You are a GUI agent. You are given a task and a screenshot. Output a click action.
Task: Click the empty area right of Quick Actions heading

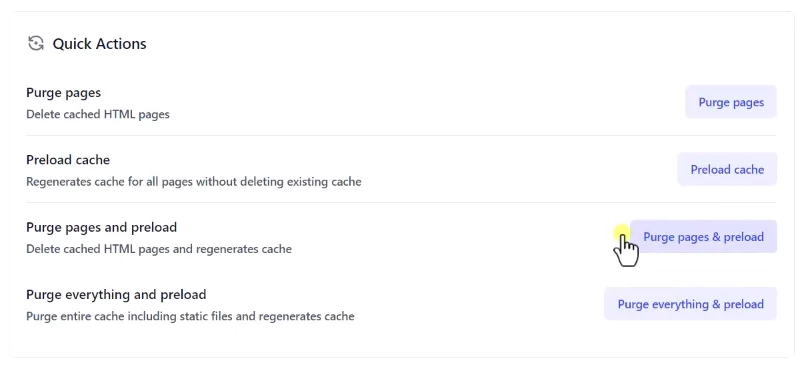click(x=462, y=44)
